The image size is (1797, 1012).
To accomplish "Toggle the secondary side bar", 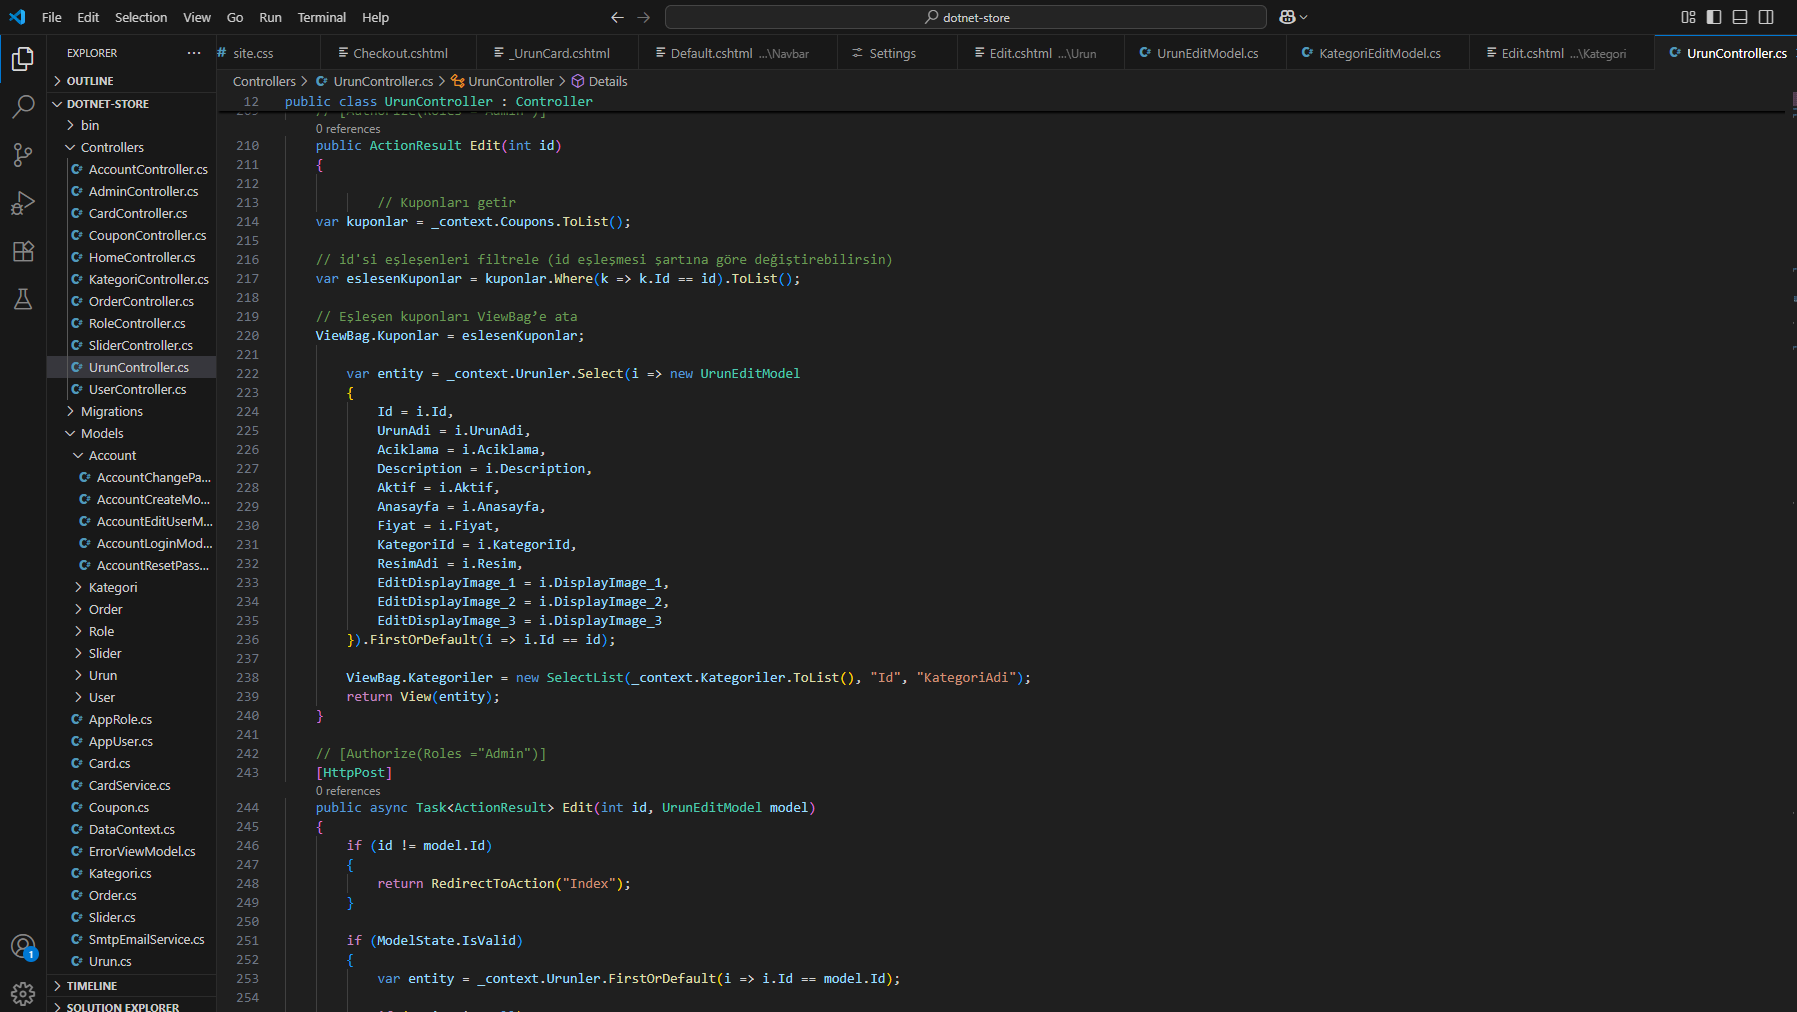I will (1766, 17).
